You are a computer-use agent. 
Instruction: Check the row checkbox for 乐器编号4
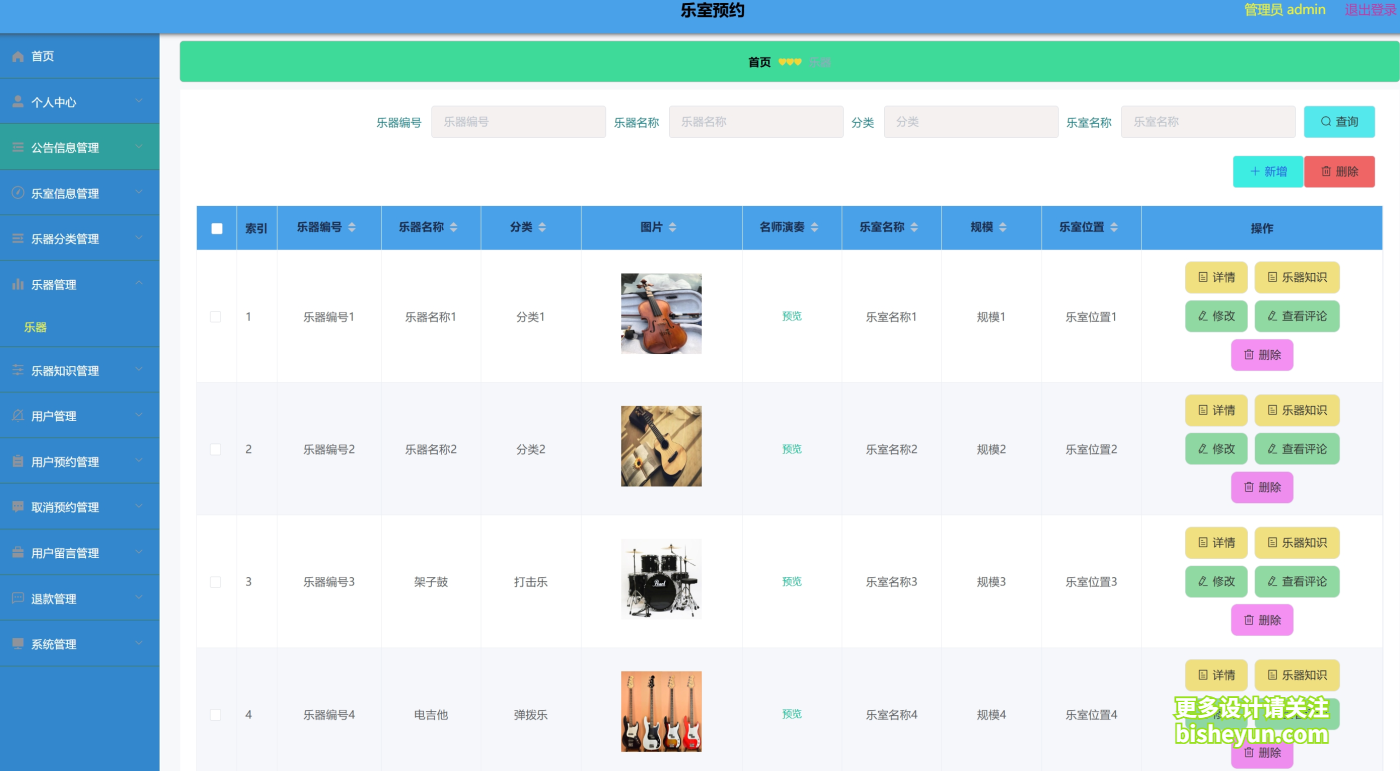pyautogui.click(x=215, y=715)
